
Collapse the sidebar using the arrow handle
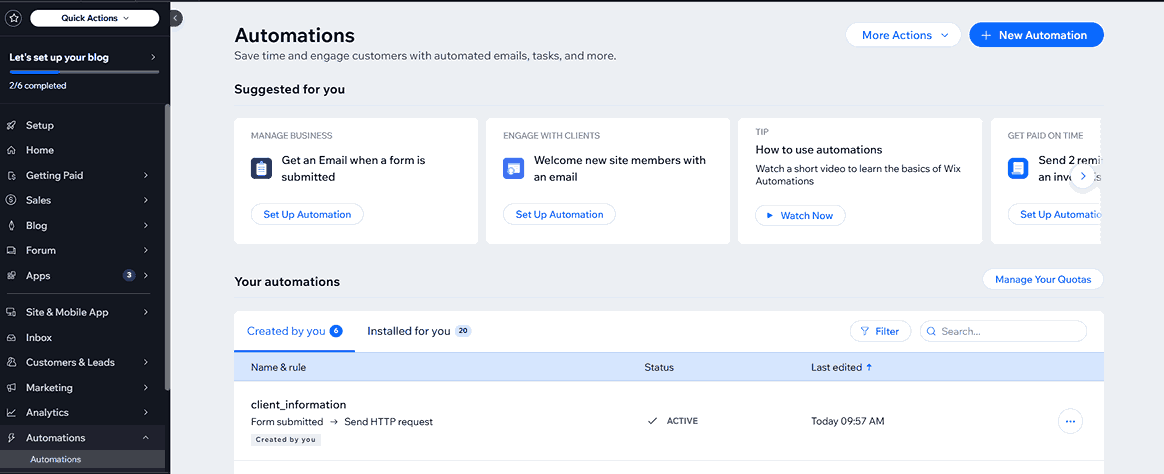point(176,18)
